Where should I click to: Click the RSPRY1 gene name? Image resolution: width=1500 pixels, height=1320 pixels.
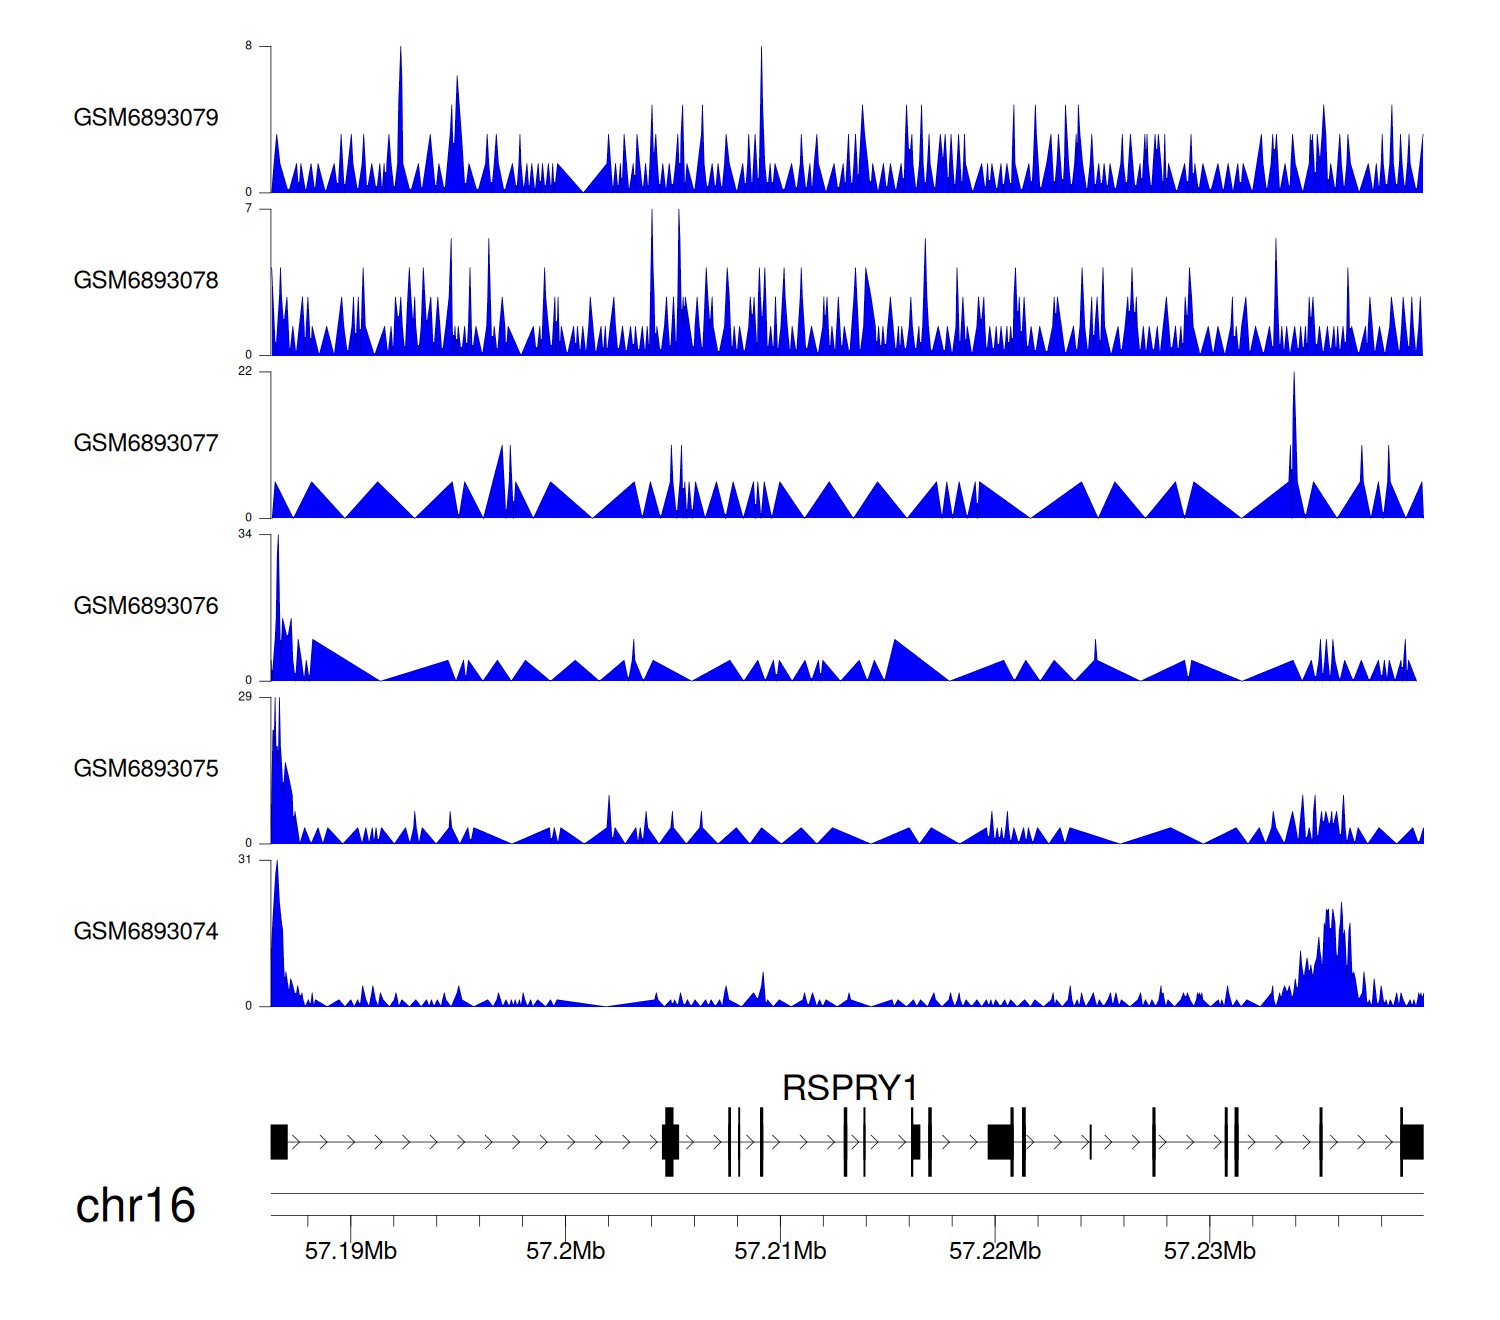(849, 1088)
